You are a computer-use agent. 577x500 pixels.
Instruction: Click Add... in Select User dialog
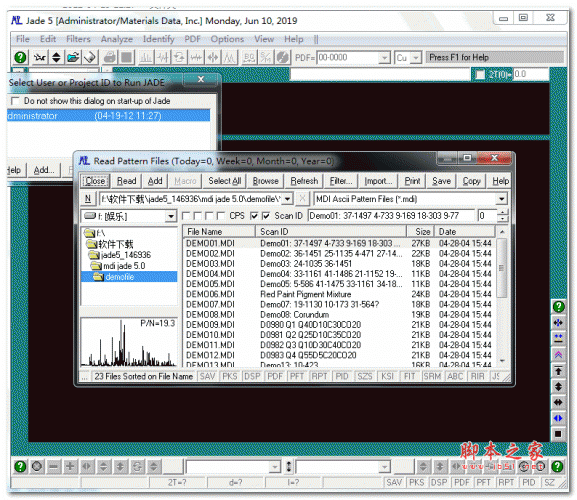pos(44,170)
